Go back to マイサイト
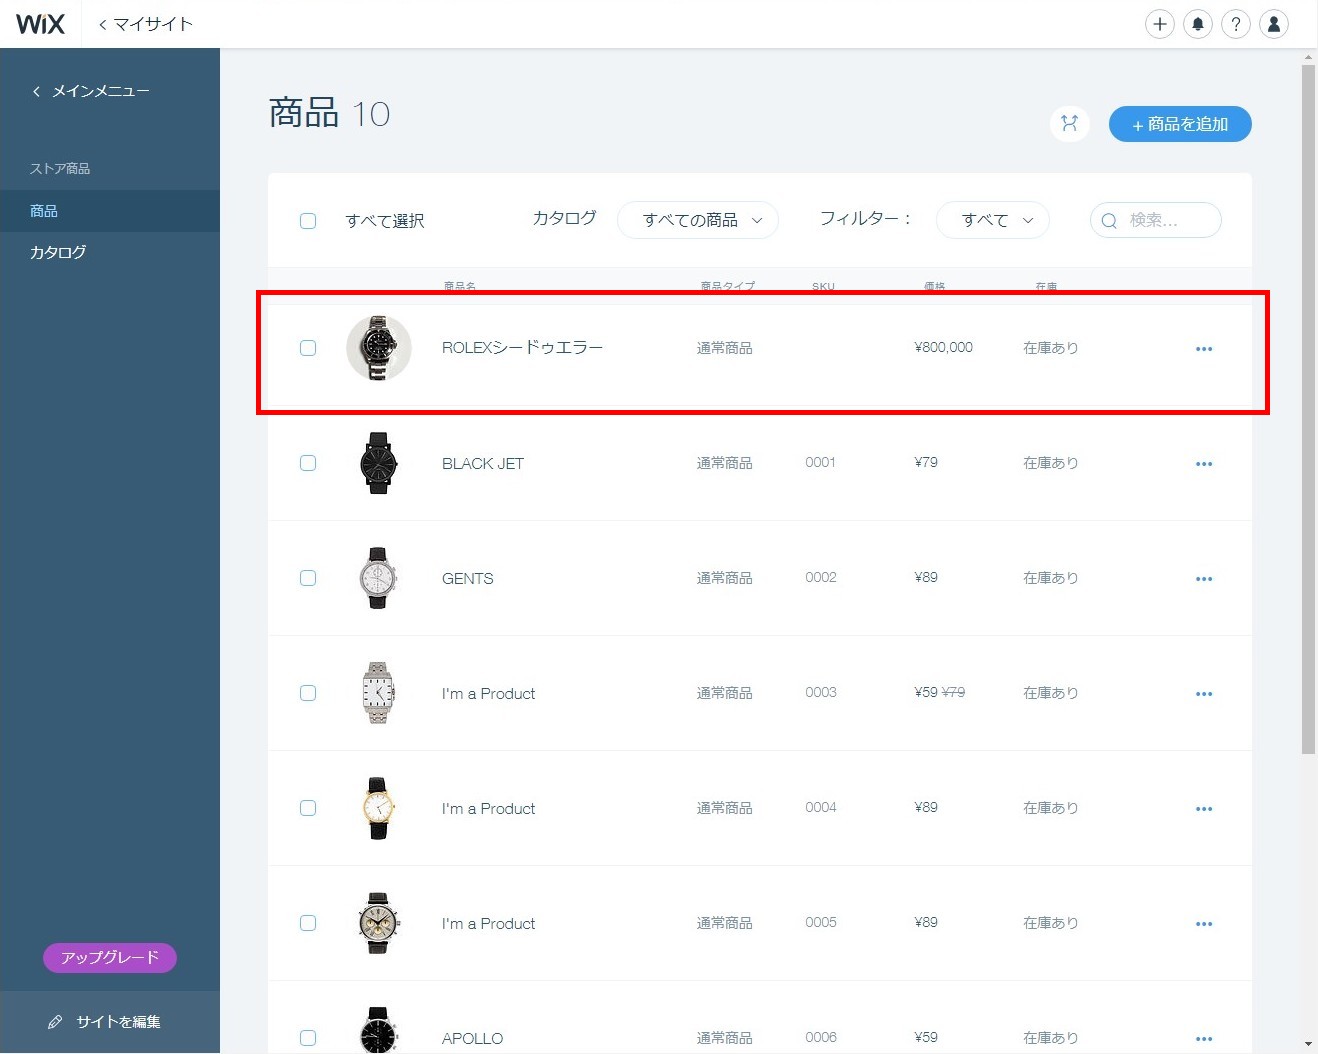This screenshot has width=1318, height=1054. coord(146,24)
